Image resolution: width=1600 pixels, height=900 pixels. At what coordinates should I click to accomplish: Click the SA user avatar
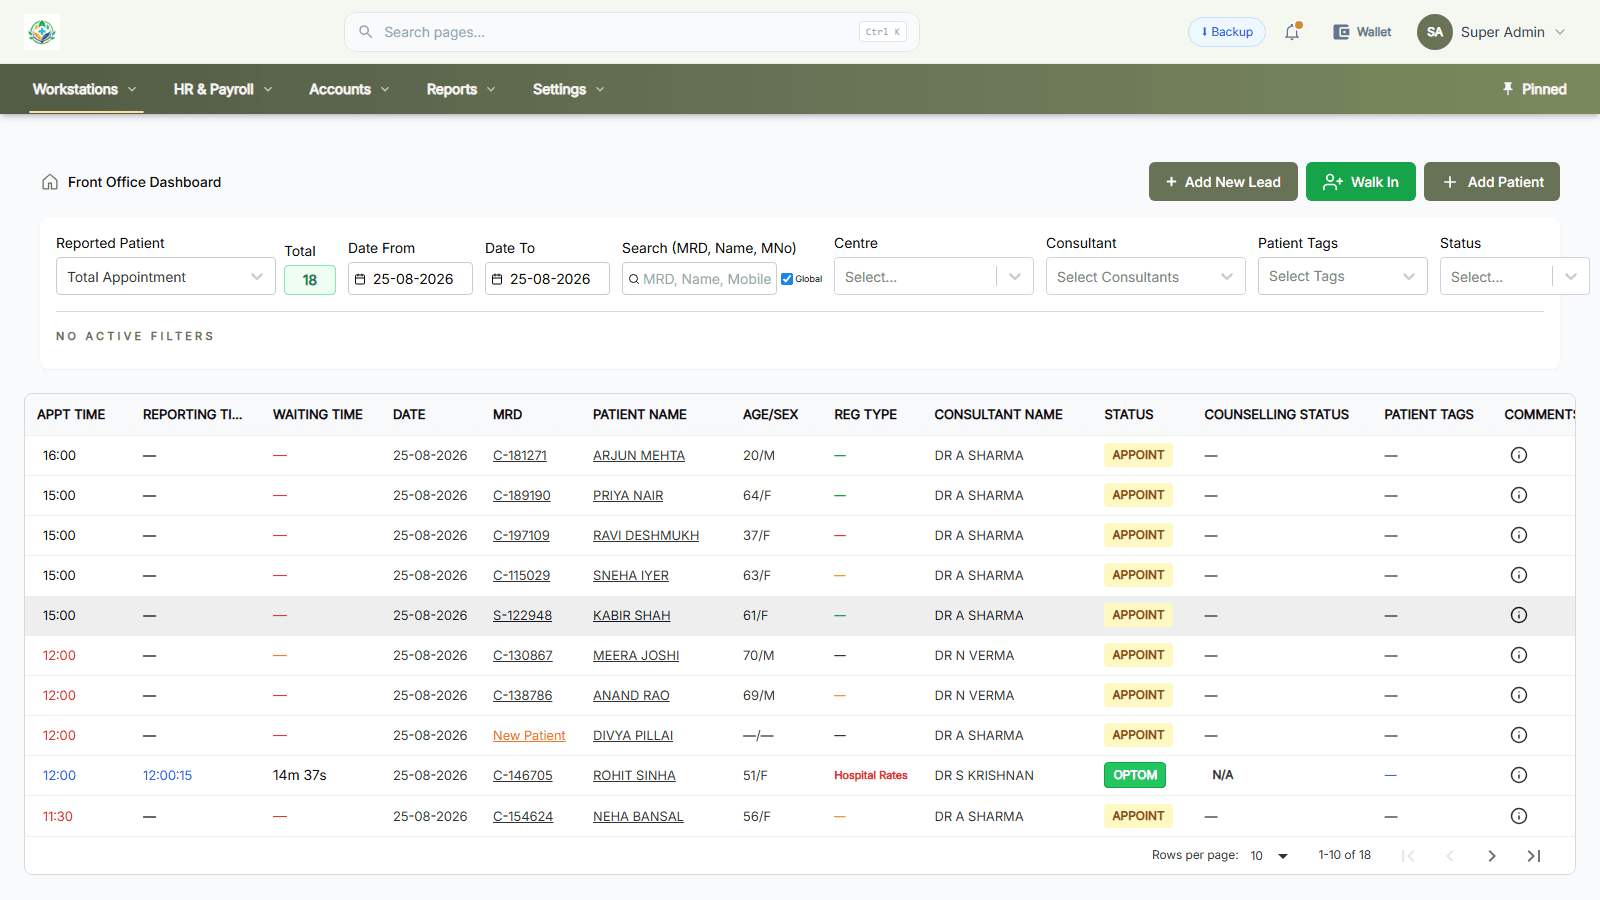tap(1435, 32)
